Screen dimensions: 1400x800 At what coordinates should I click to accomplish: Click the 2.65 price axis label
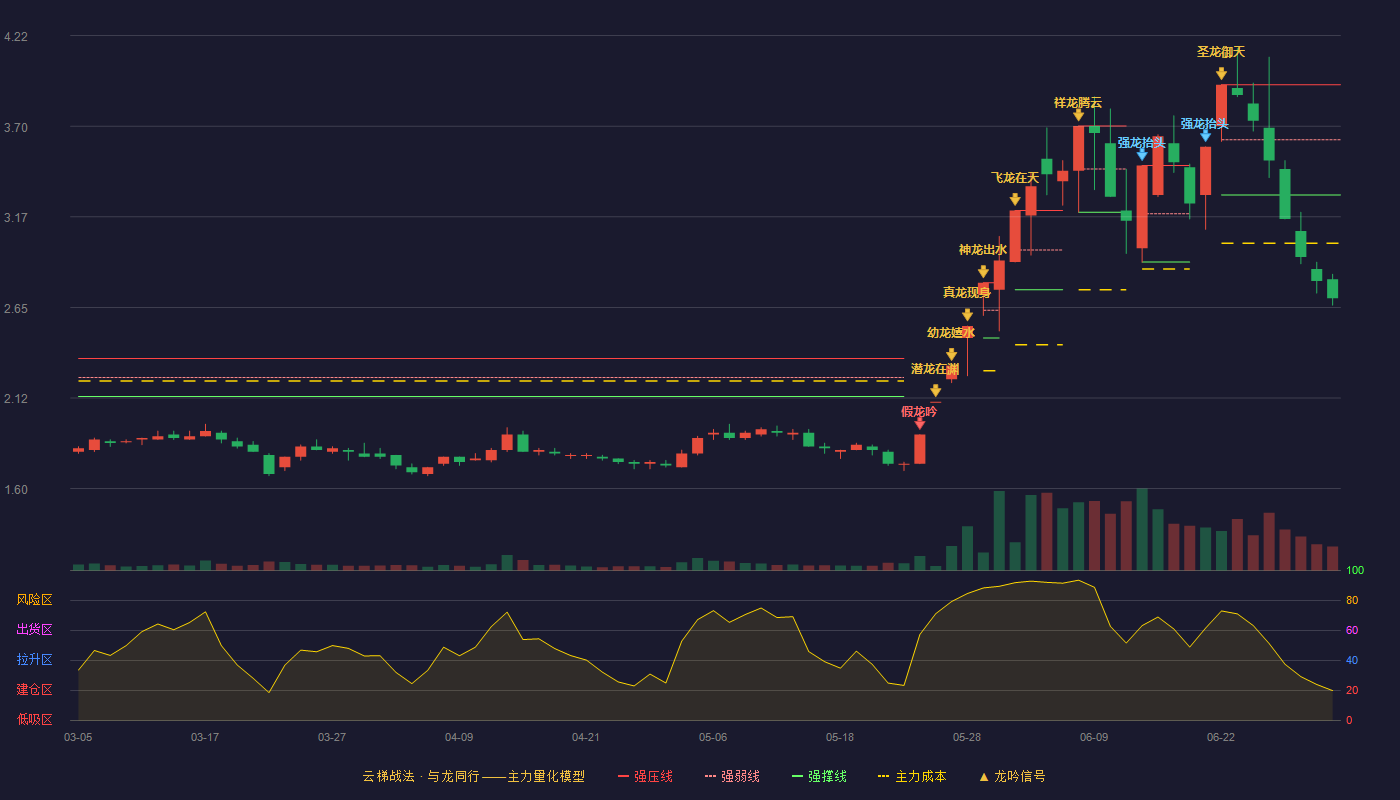tap(16, 309)
